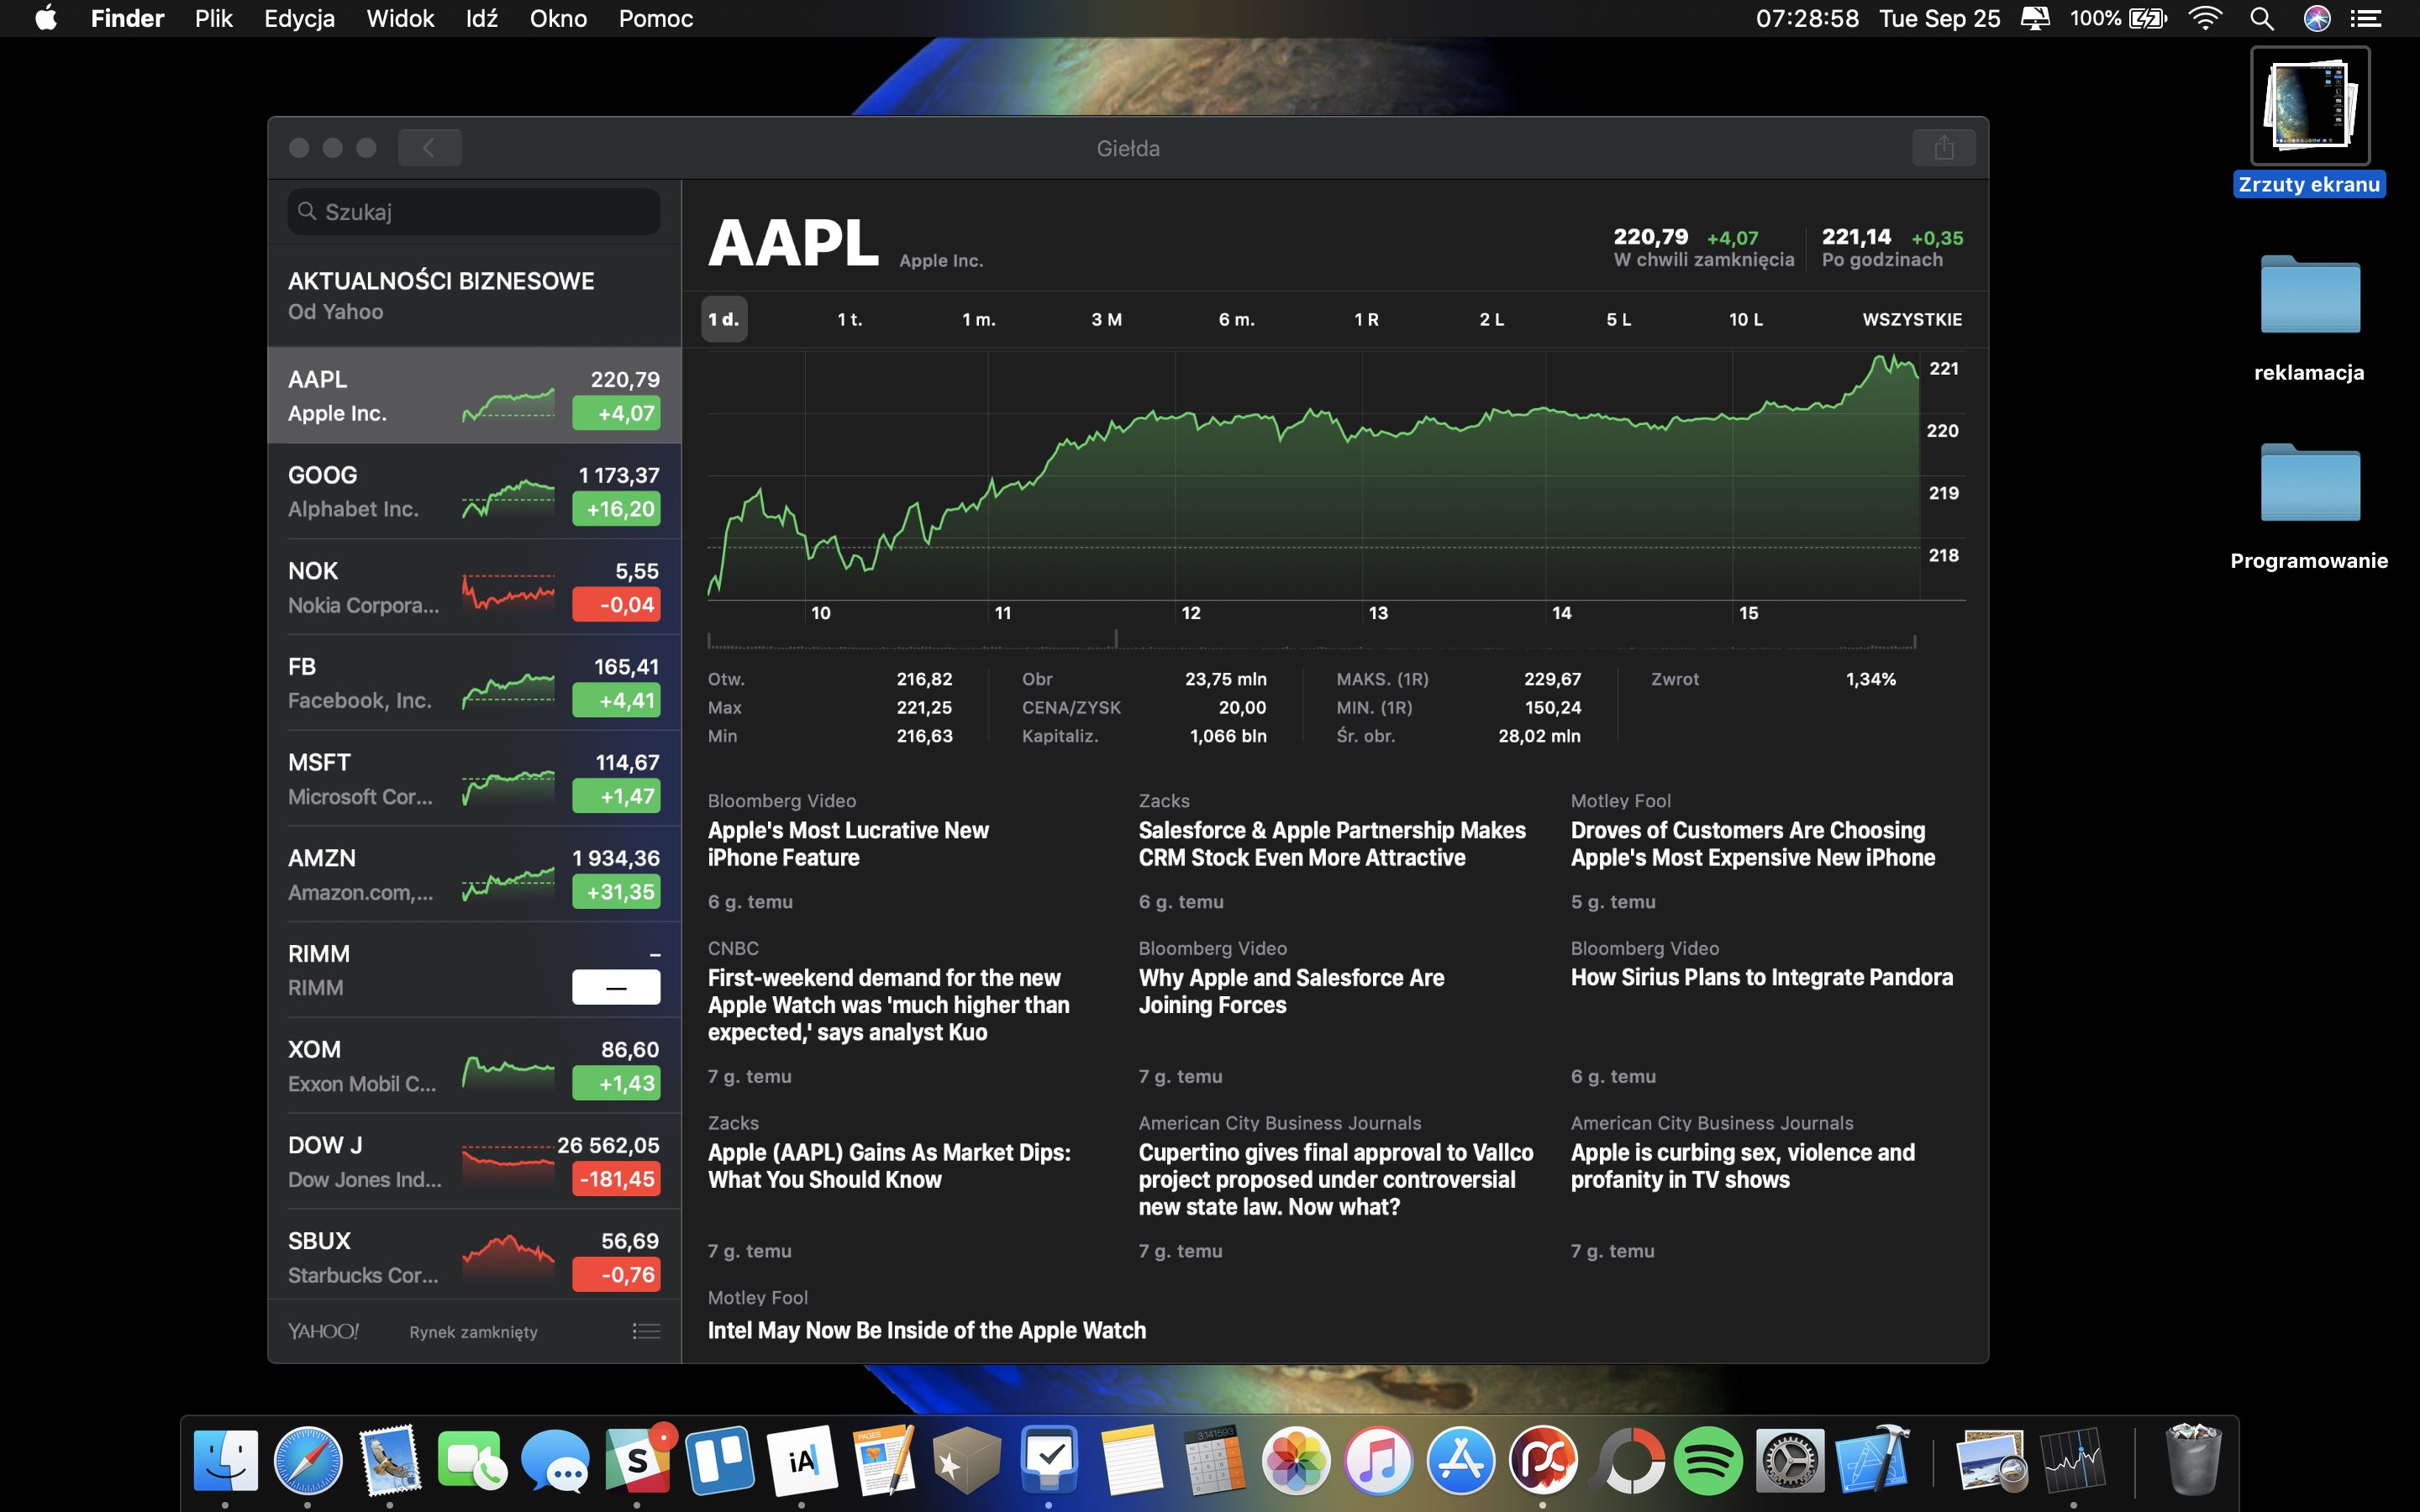Toggle AMZN change badge +31,35
The width and height of the screenshot is (2420, 1512).
click(x=616, y=892)
